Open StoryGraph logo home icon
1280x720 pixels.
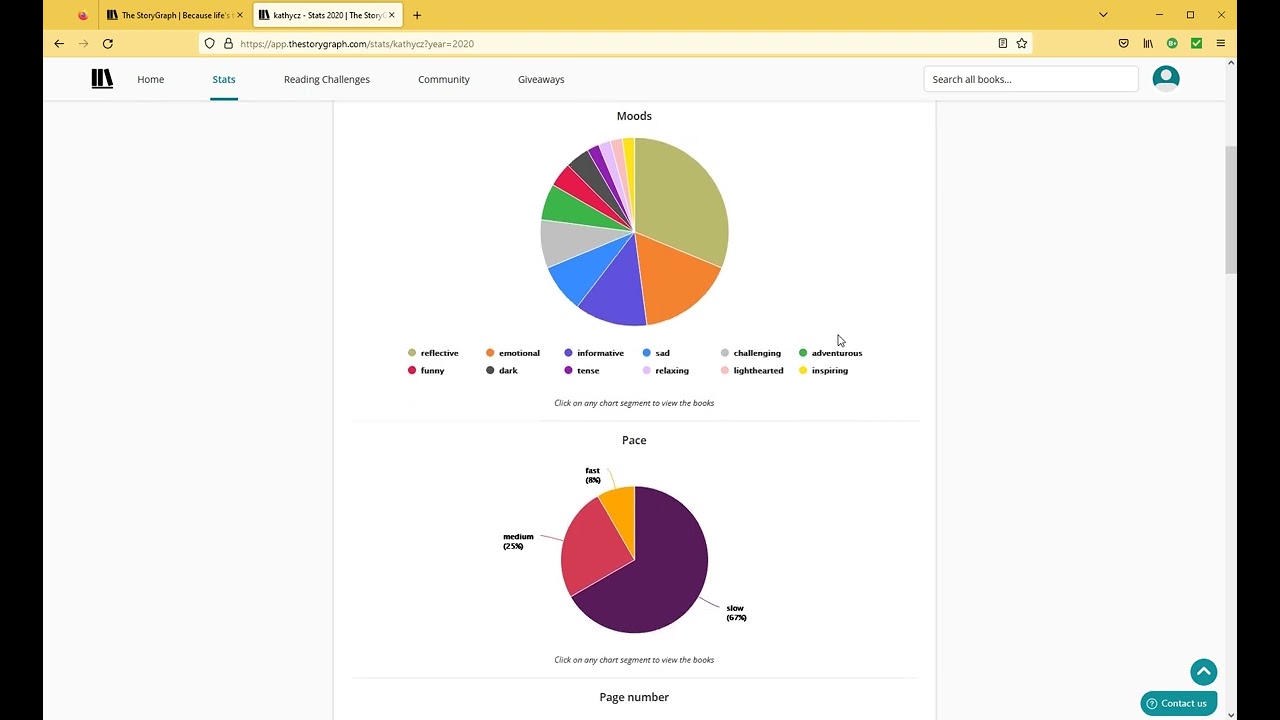pos(102,79)
